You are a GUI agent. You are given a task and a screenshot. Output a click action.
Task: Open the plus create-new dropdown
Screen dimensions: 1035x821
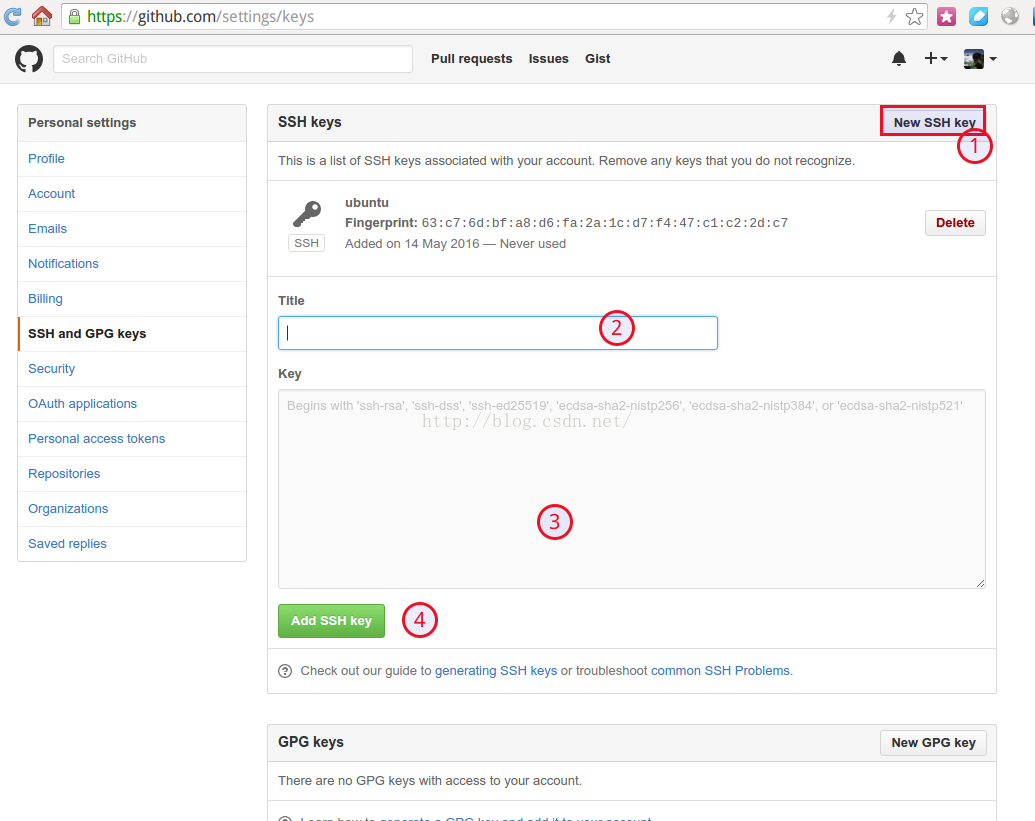(935, 59)
